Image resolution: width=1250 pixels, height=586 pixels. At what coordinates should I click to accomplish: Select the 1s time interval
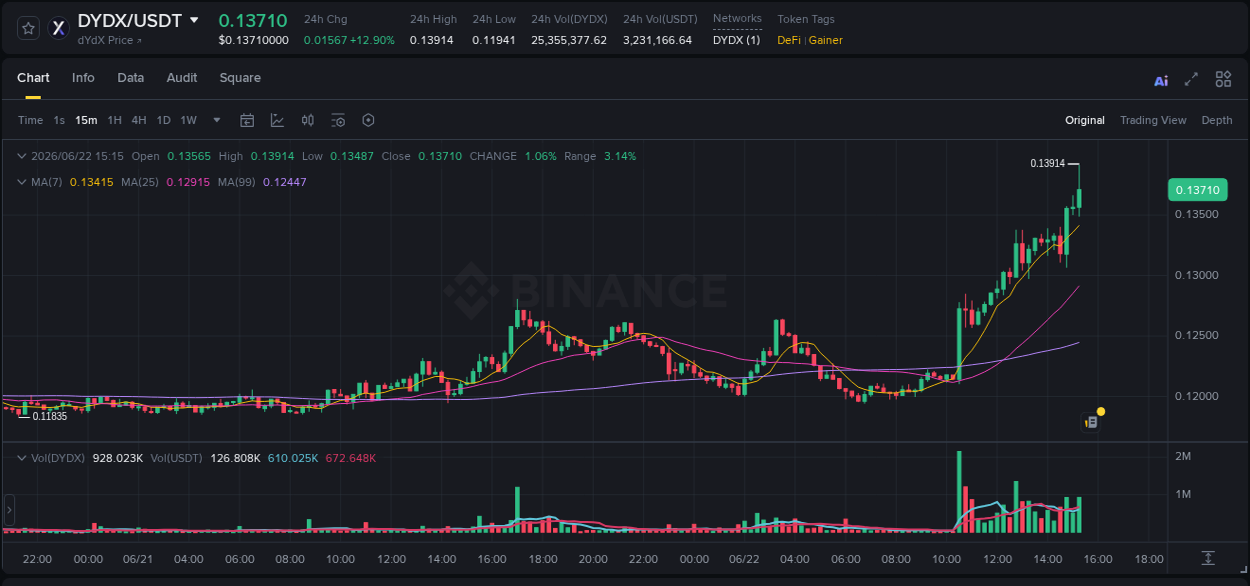(x=59, y=120)
